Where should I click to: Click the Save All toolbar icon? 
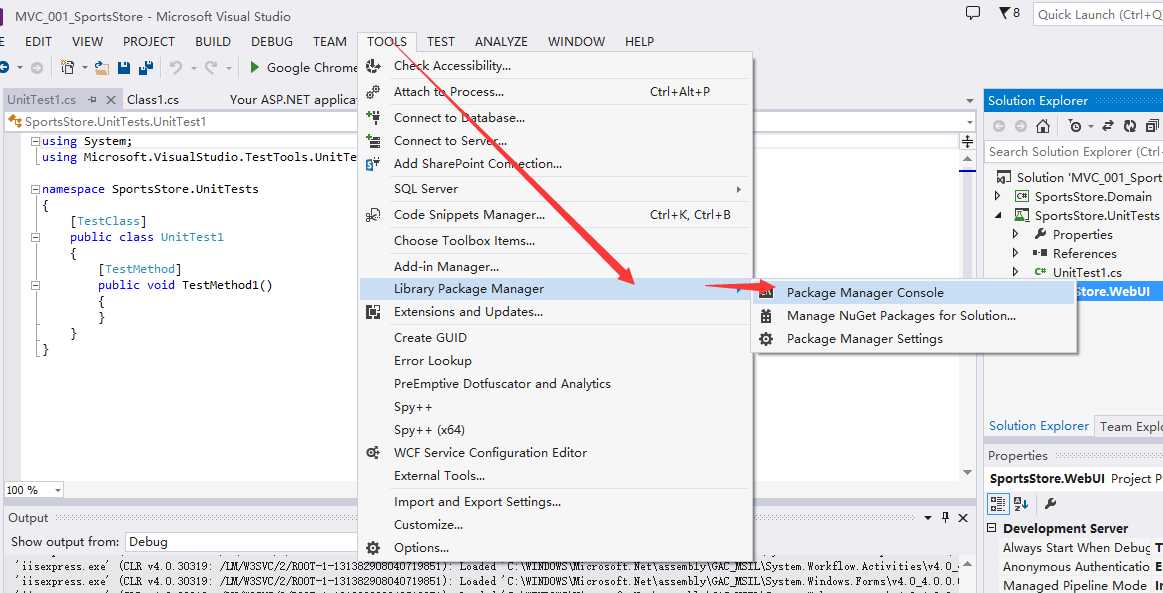[146, 67]
